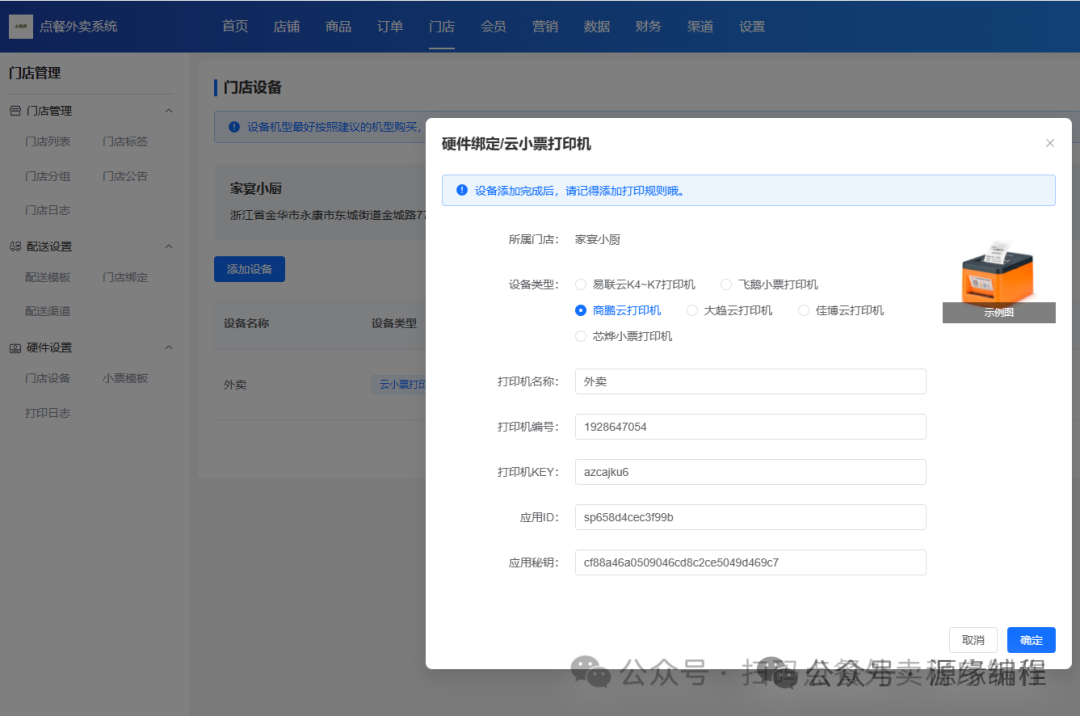Open the 营销 top navigation tab

545,26
